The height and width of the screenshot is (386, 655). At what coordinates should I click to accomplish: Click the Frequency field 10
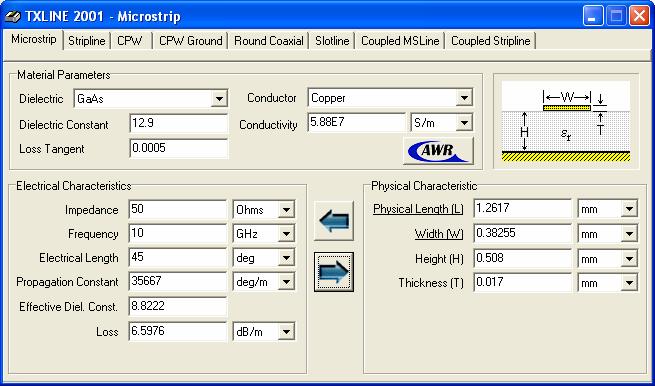pyautogui.click(x=178, y=234)
